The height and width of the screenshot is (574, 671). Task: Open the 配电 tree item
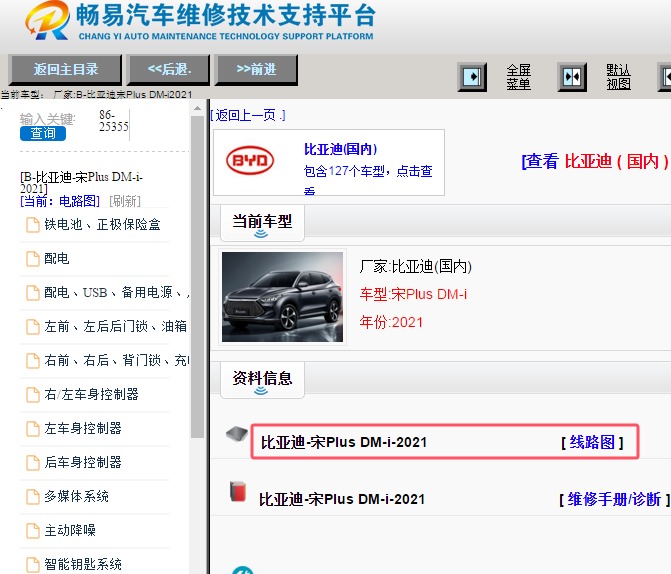(x=56, y=259)
